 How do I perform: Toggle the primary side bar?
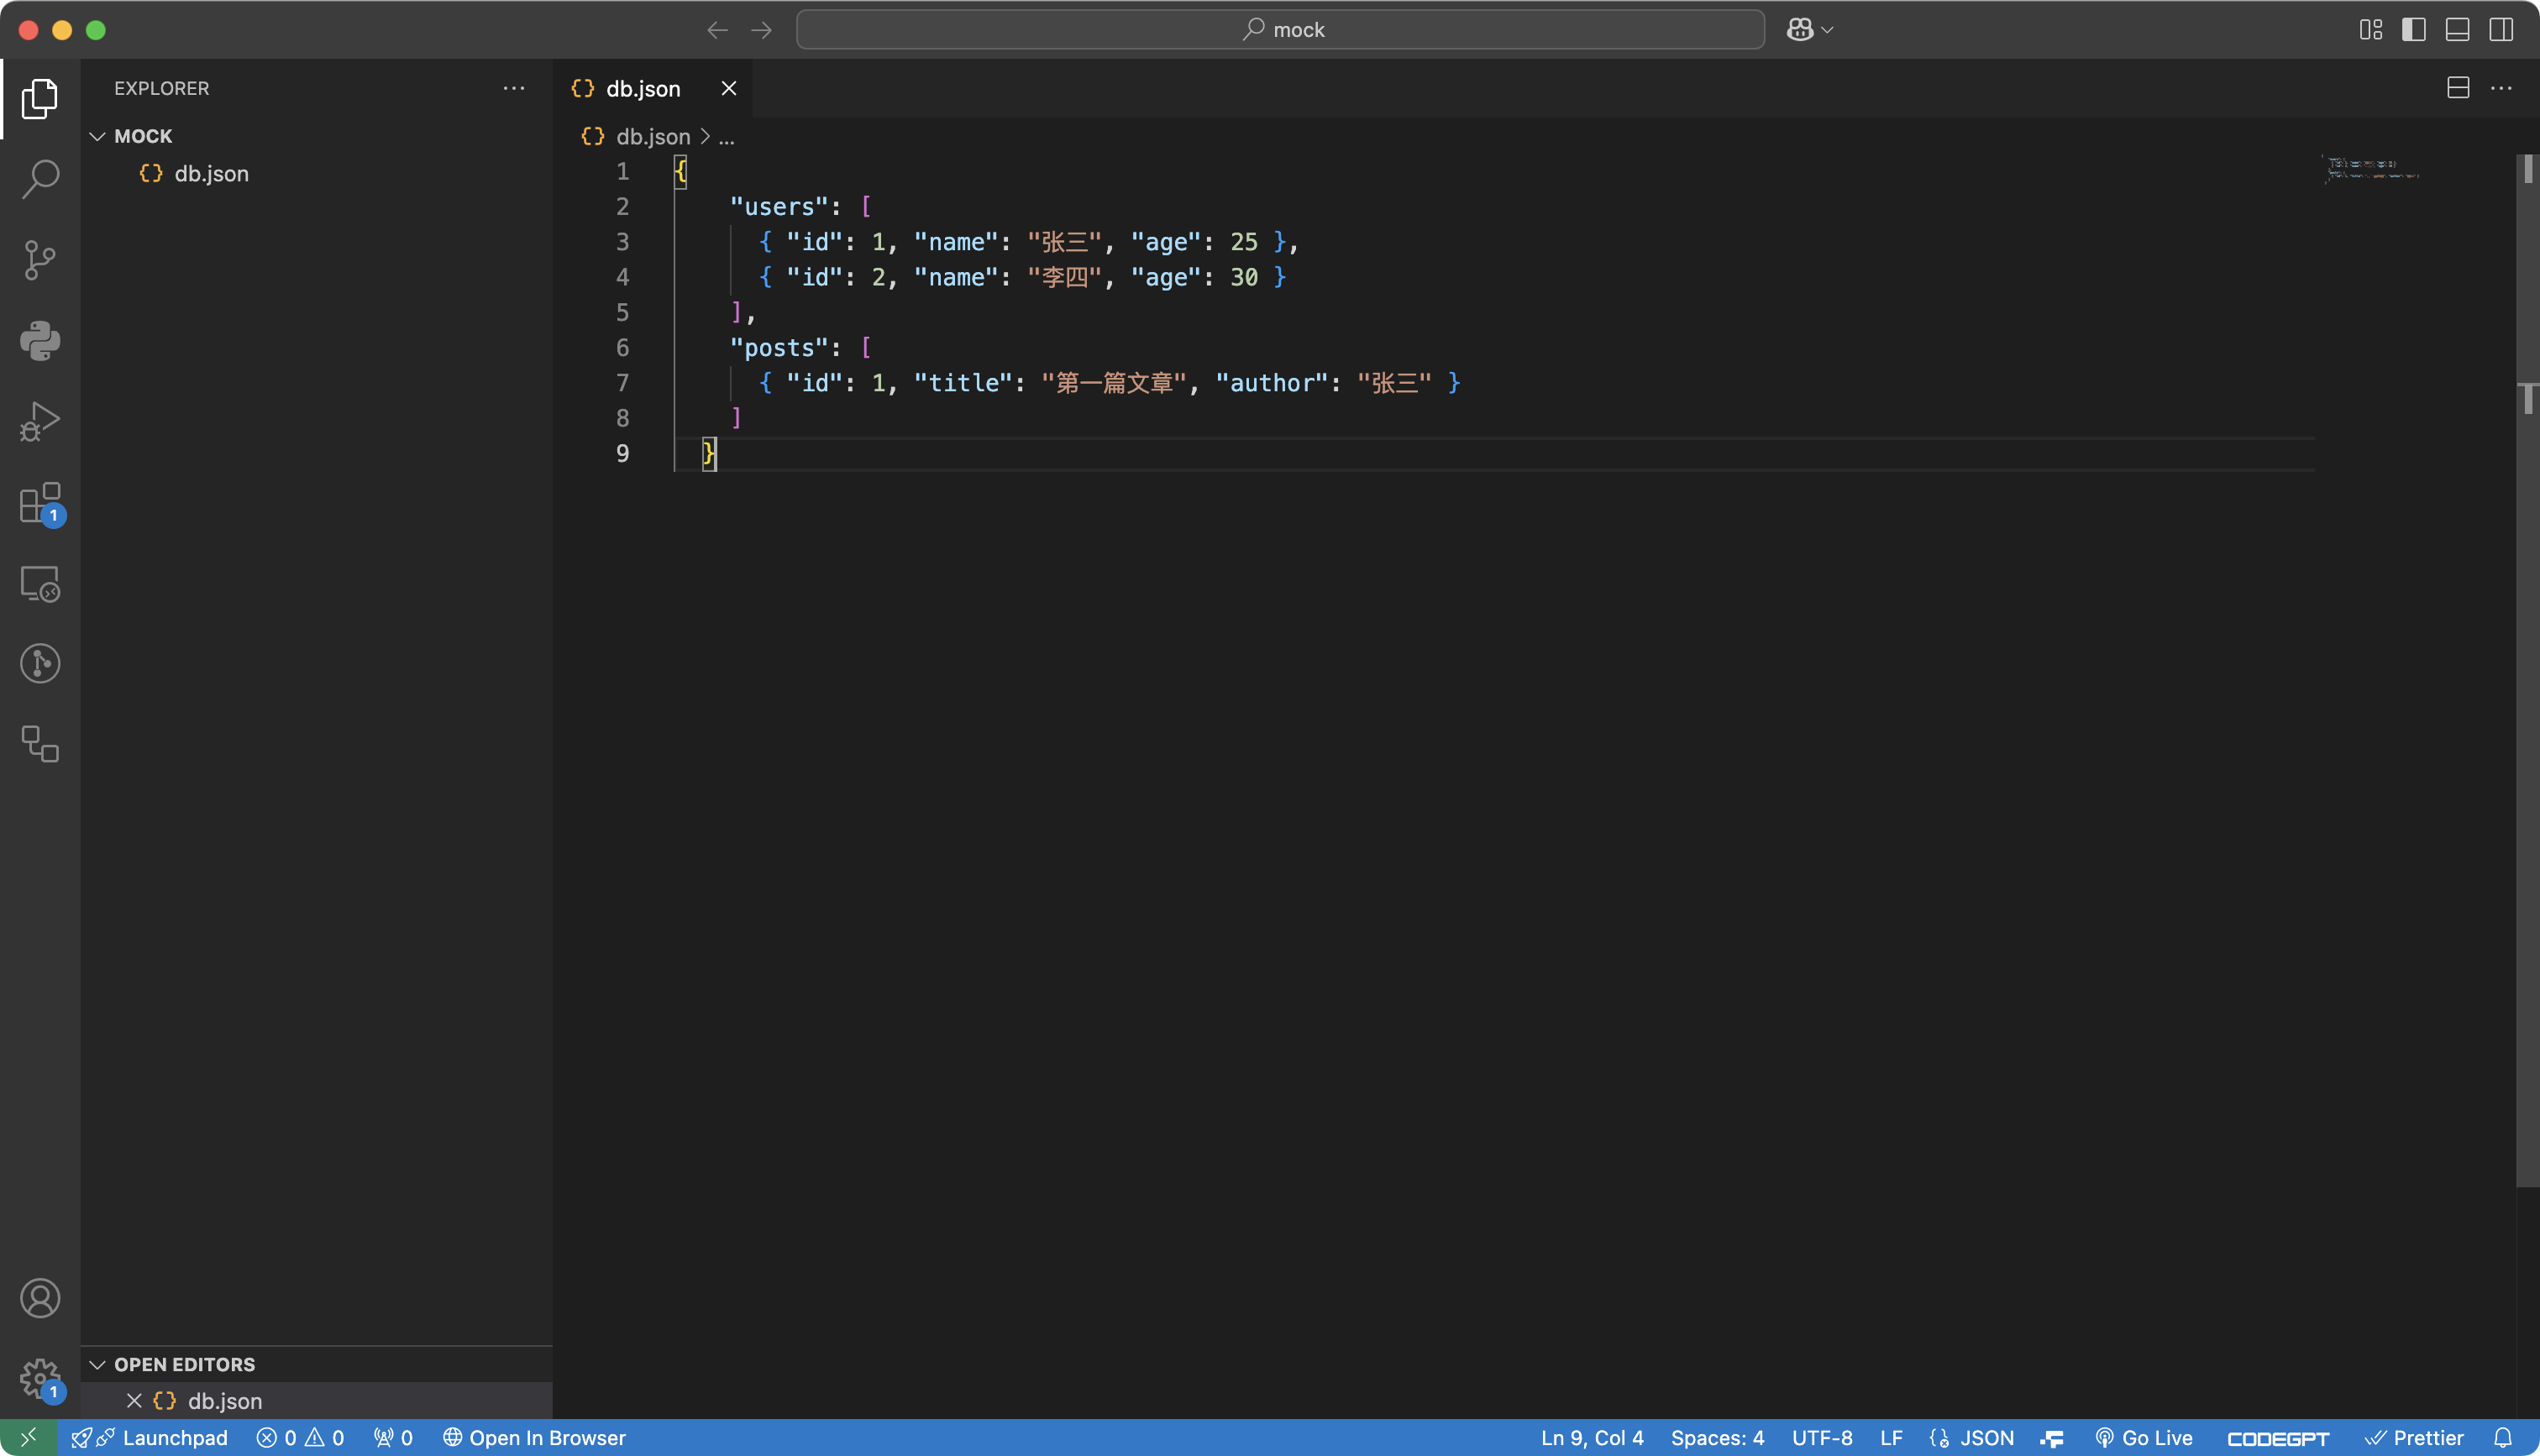(x=2414, y=30)
